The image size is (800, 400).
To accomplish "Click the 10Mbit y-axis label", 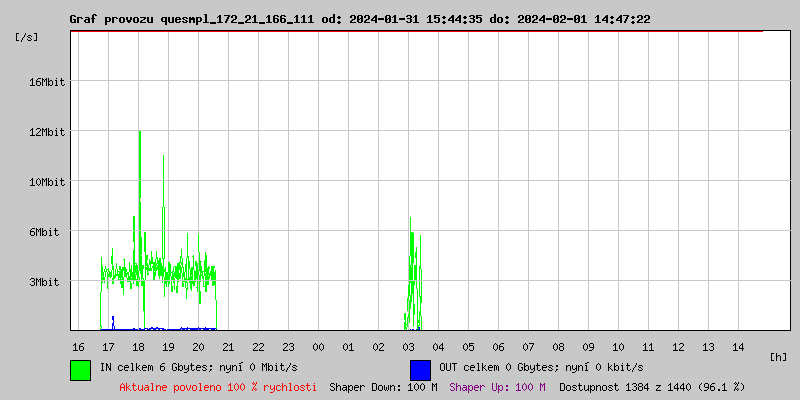I will (47, 182).
